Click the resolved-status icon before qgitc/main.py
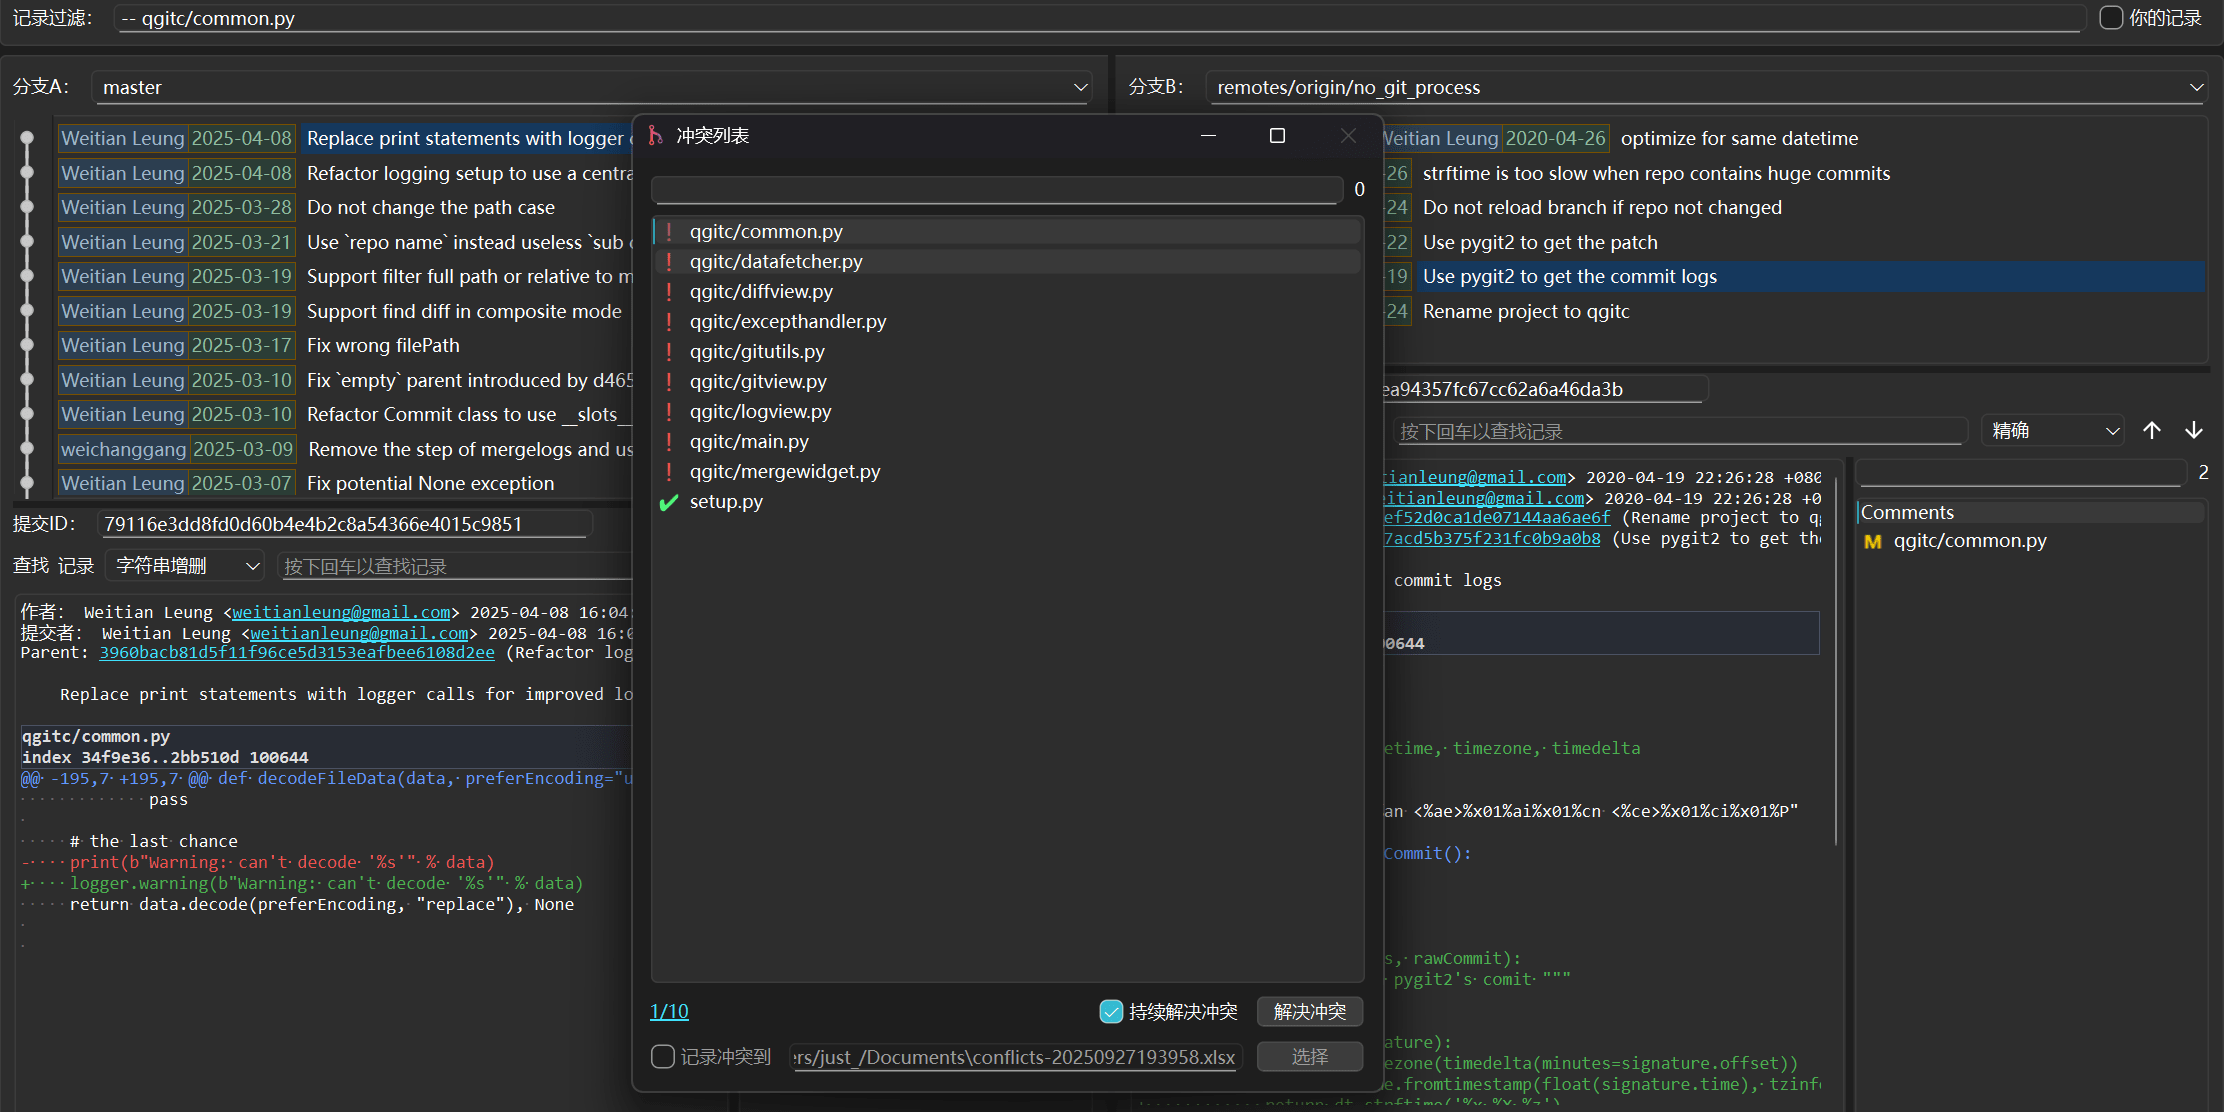 click(668, 441)
